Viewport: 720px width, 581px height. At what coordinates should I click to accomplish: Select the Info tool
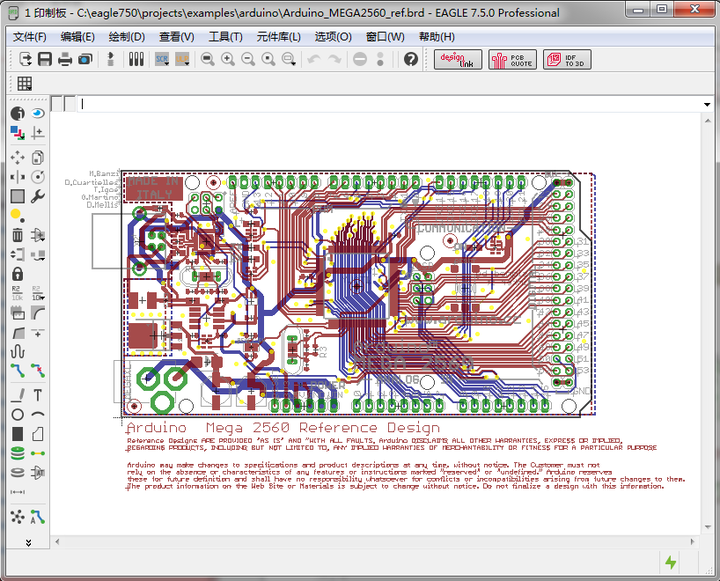coord(17,113)
